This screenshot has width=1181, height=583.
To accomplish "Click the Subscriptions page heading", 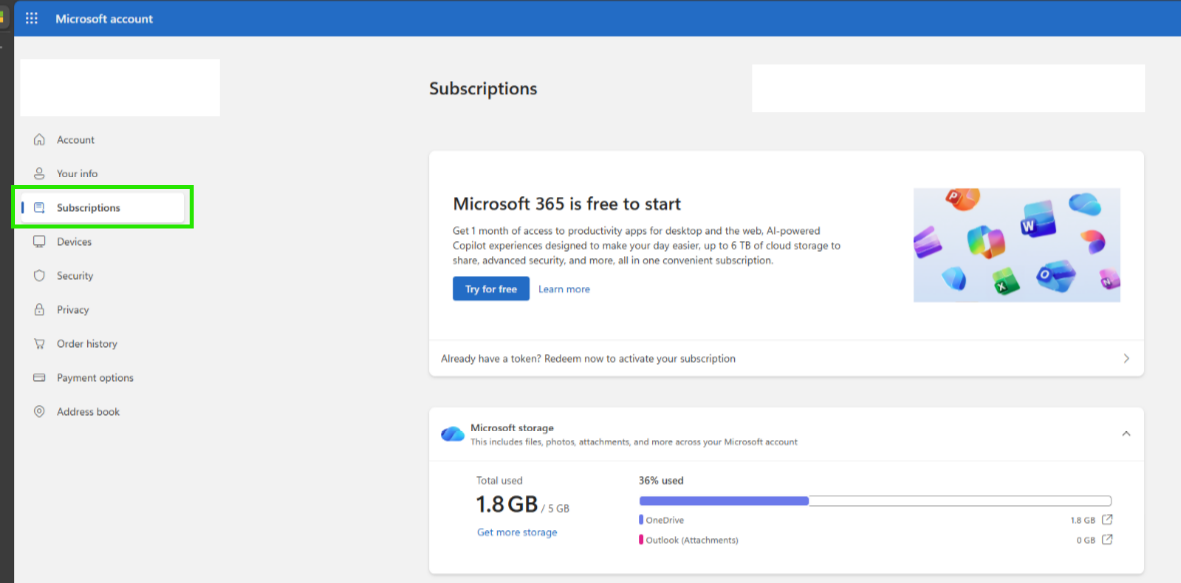I will click(x=483, y=88).
